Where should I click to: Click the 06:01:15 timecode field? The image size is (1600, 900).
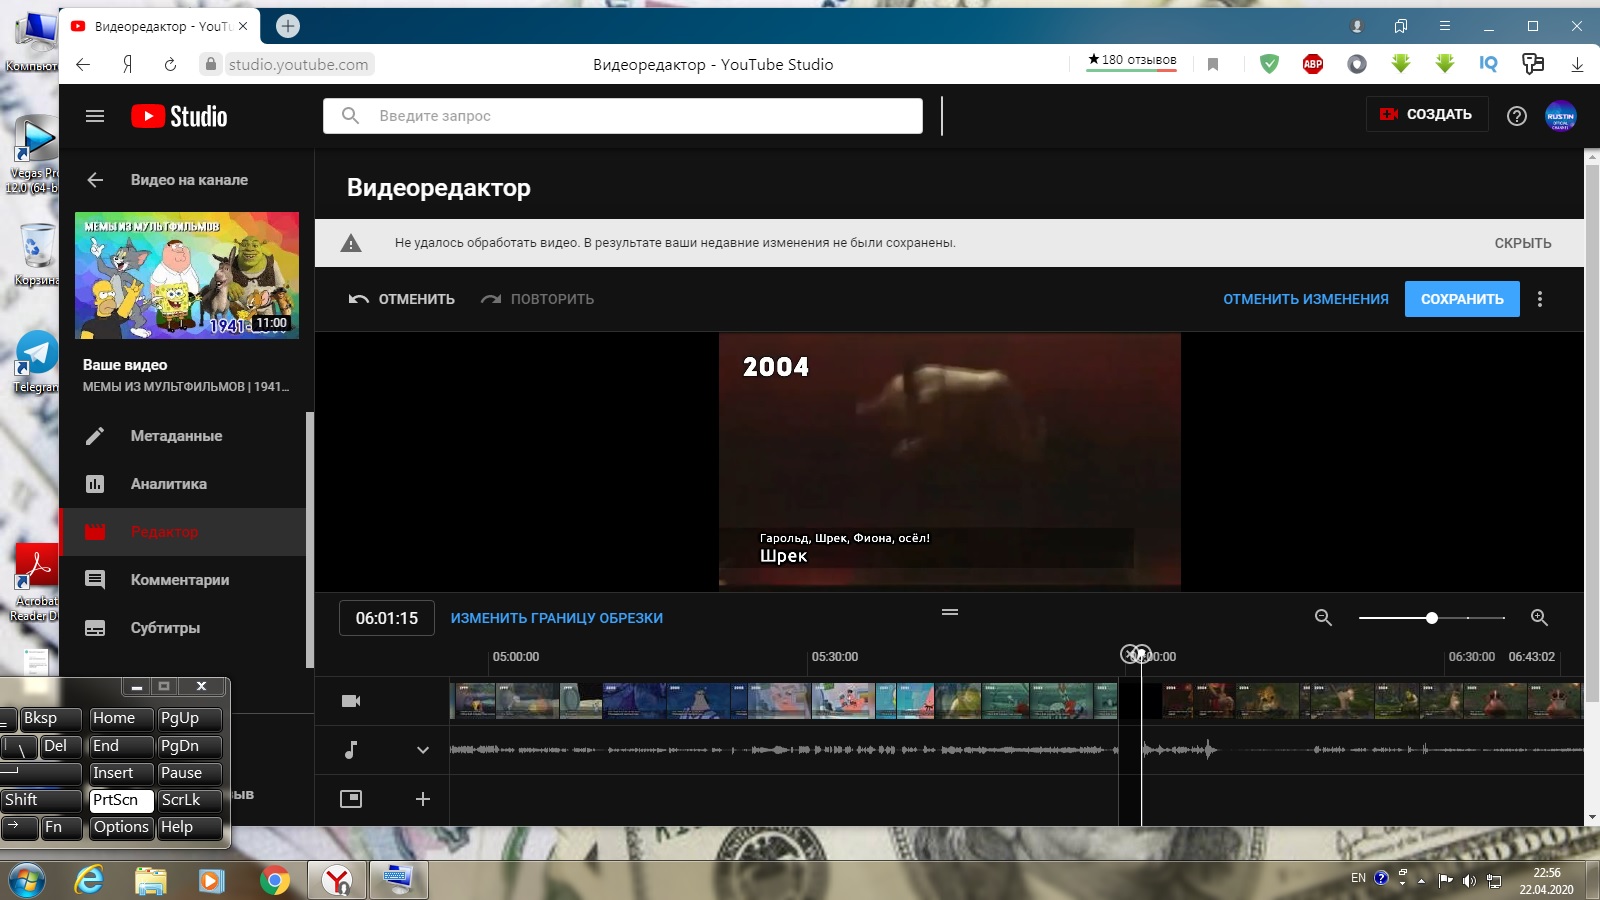[387, 618]
